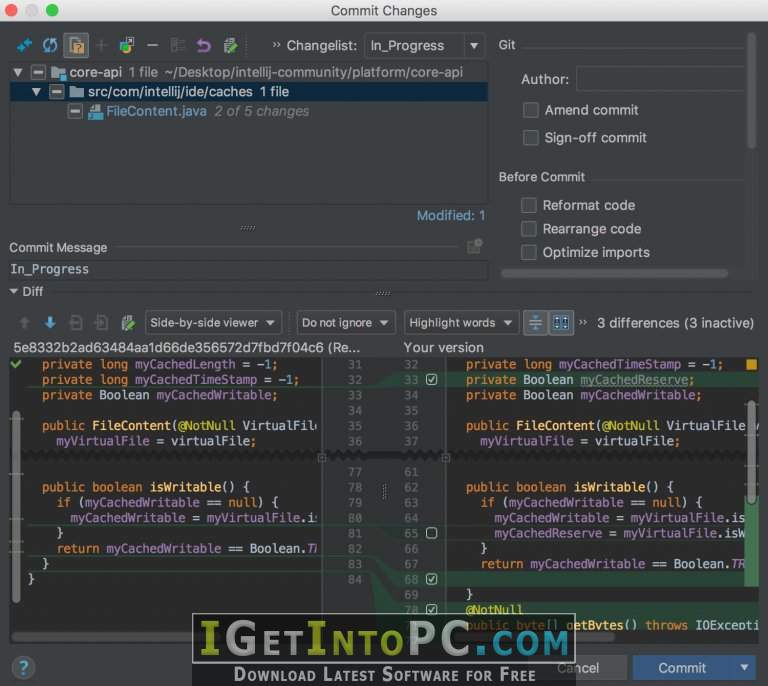The height and width of the screenshot is (686, 768).
Task: Click the FileContent.java file icon
Action: [95, 112]
